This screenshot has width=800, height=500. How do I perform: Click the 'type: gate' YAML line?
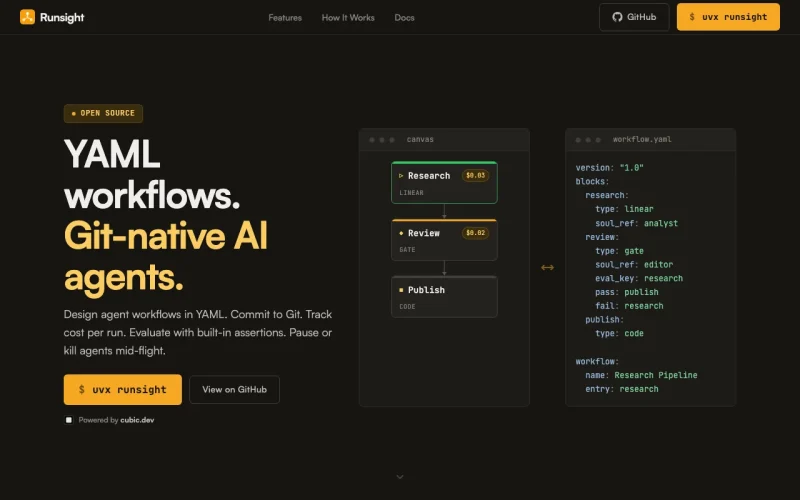[619, 251]
